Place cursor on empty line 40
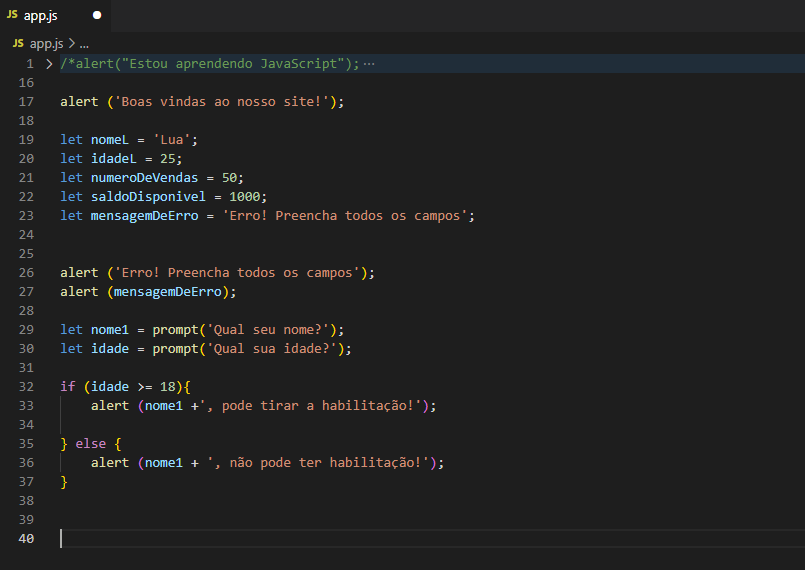Screen dimensions: 805x570 (x=432, y=539)
